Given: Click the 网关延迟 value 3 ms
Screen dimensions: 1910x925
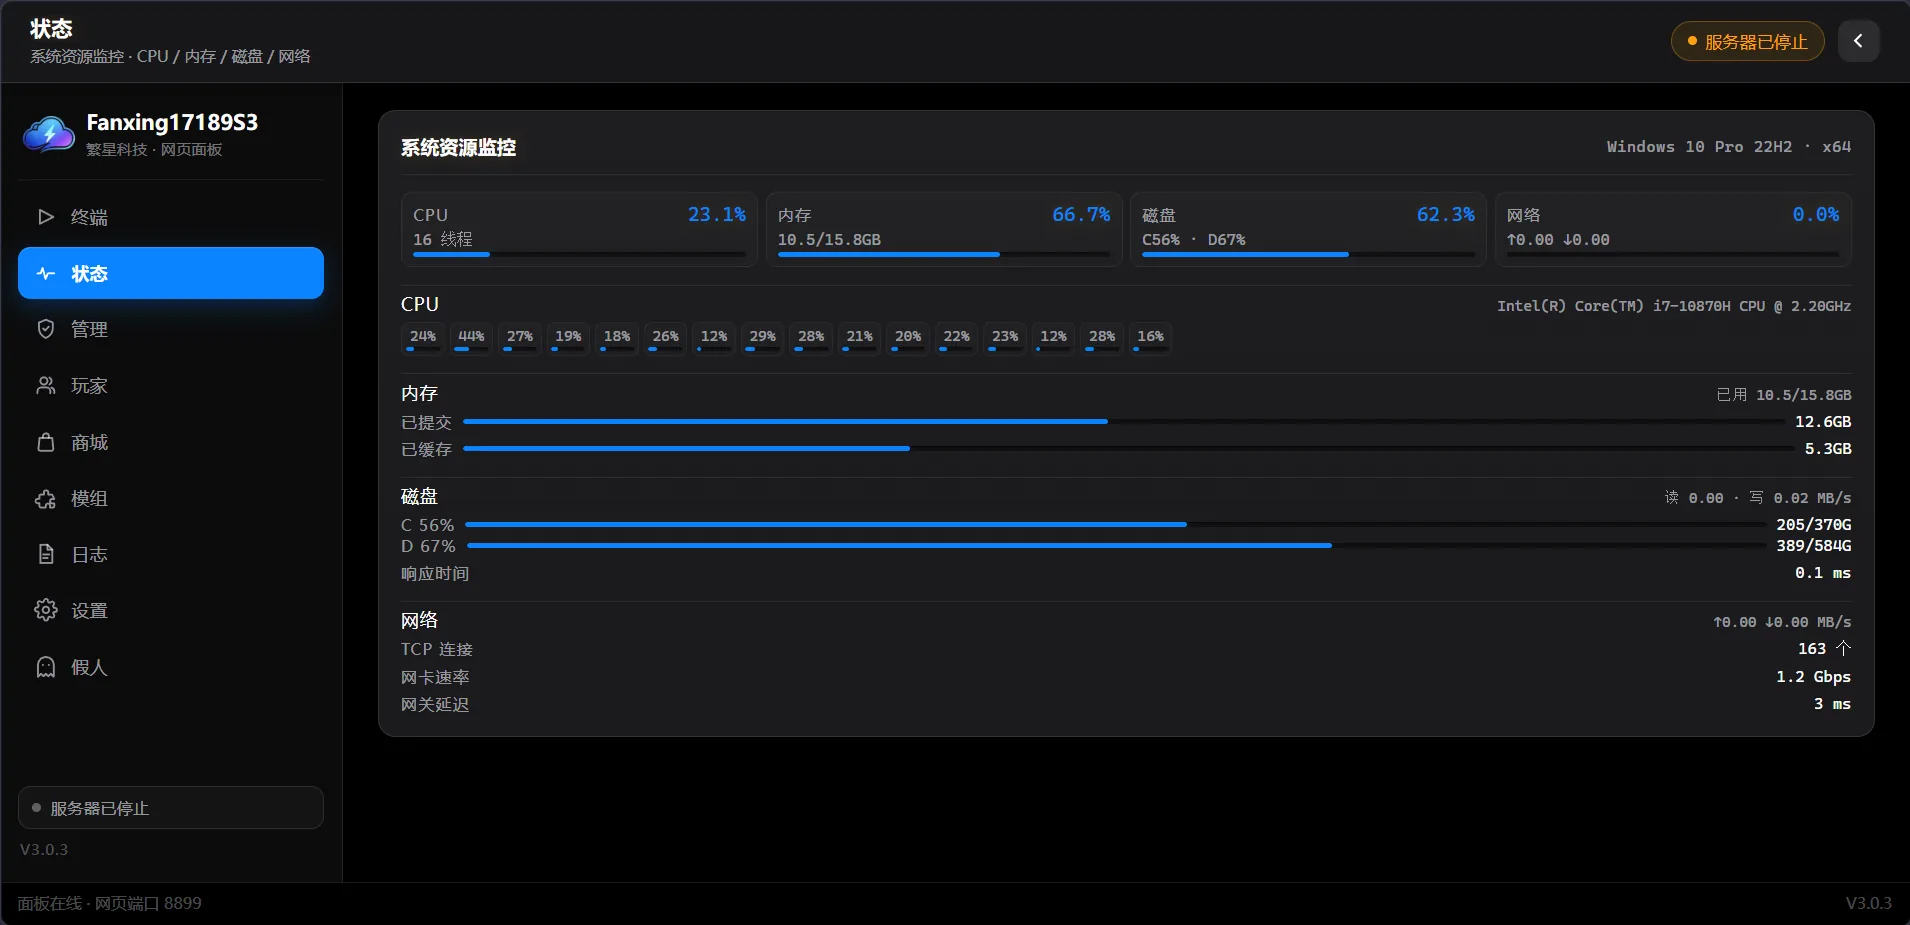Looking at the screenshot, I should click(x=1832, y=704).
